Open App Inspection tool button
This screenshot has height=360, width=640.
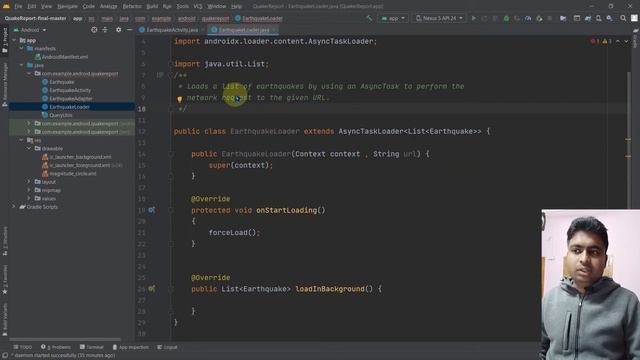(x=131, y=347)
